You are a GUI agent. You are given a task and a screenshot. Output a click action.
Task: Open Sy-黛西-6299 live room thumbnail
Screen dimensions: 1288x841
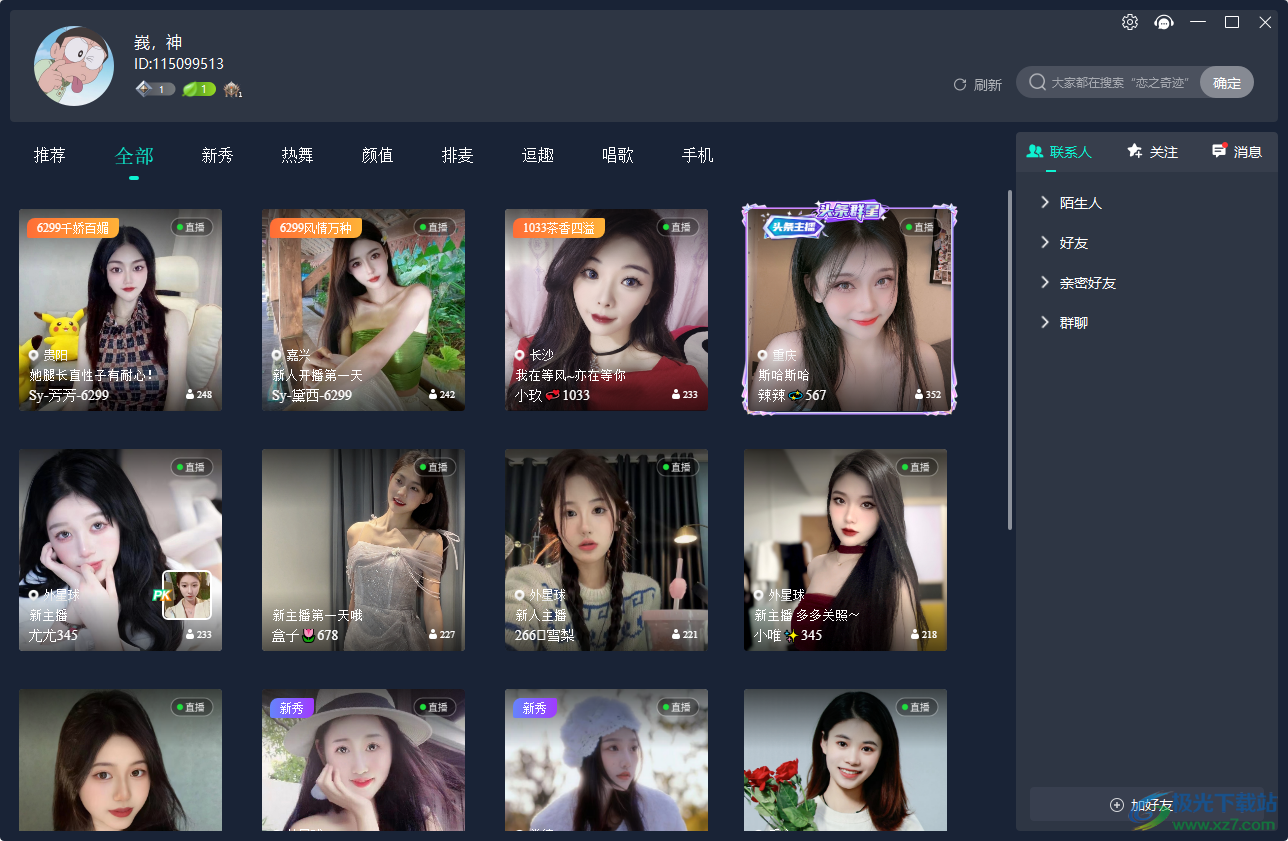point(363,310)
